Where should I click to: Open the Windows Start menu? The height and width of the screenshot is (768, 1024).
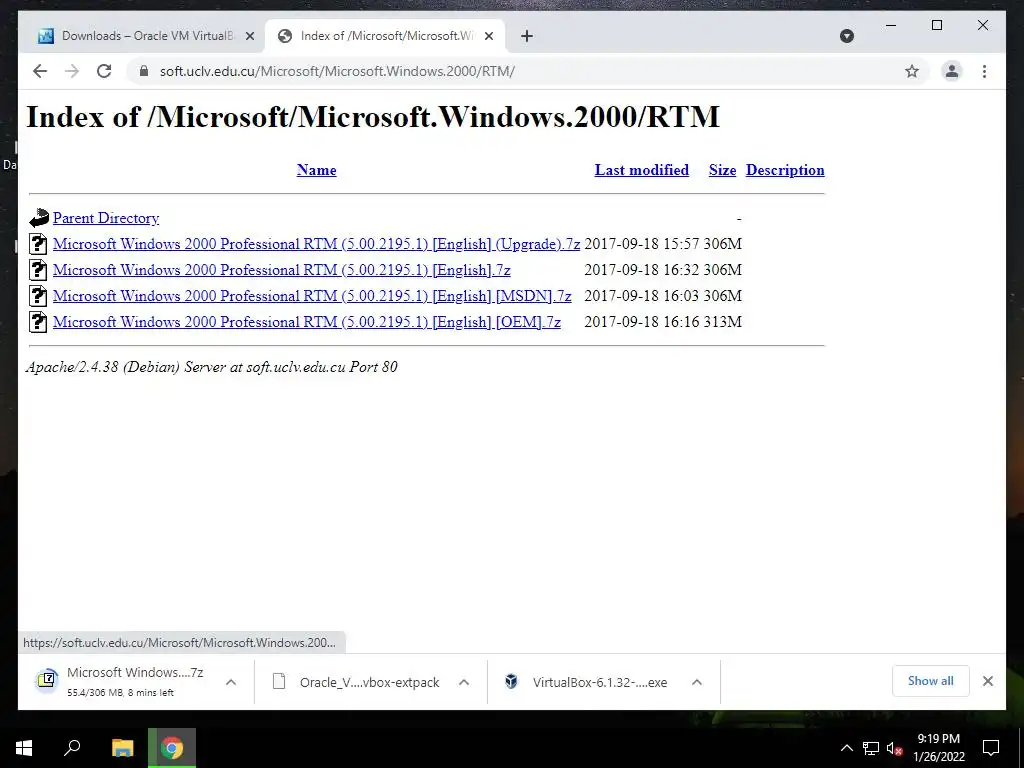(24, 748)
